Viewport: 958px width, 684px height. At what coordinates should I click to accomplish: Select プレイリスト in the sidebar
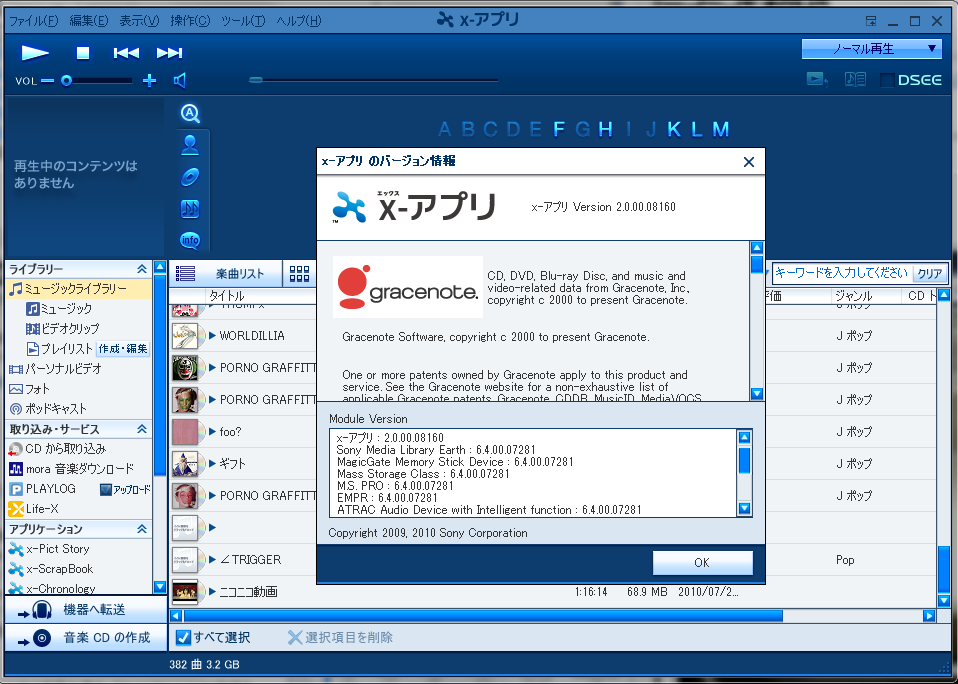59,349
